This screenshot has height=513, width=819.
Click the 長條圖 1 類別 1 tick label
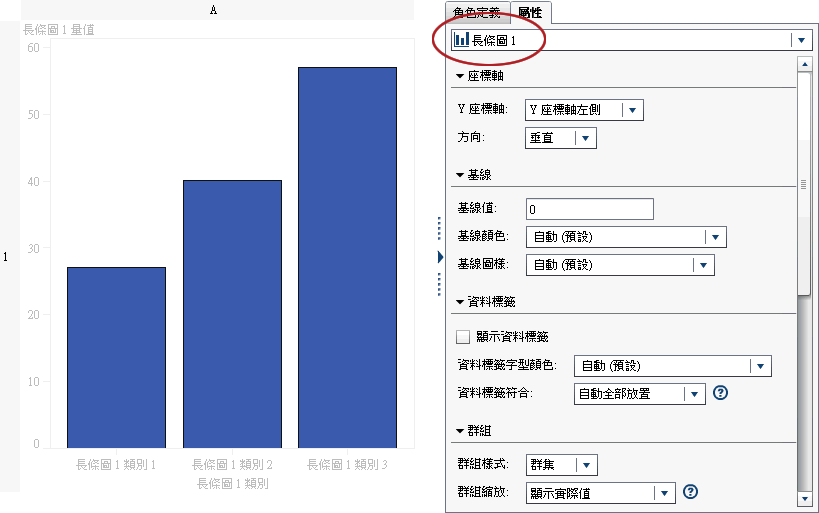tap(116, 464)
